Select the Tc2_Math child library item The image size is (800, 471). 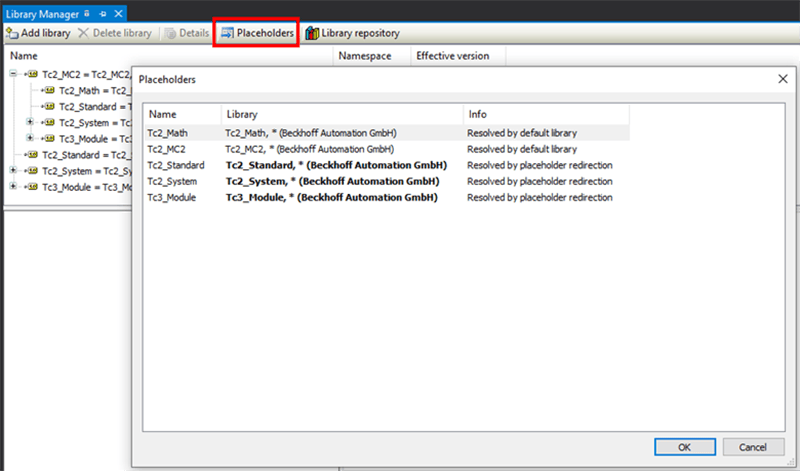coord(94,90)
